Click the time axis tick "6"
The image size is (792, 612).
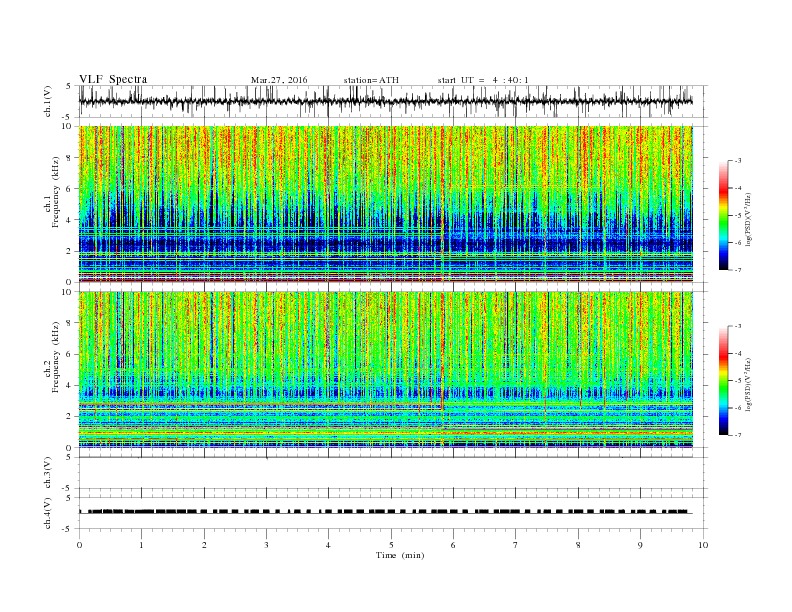454,545
